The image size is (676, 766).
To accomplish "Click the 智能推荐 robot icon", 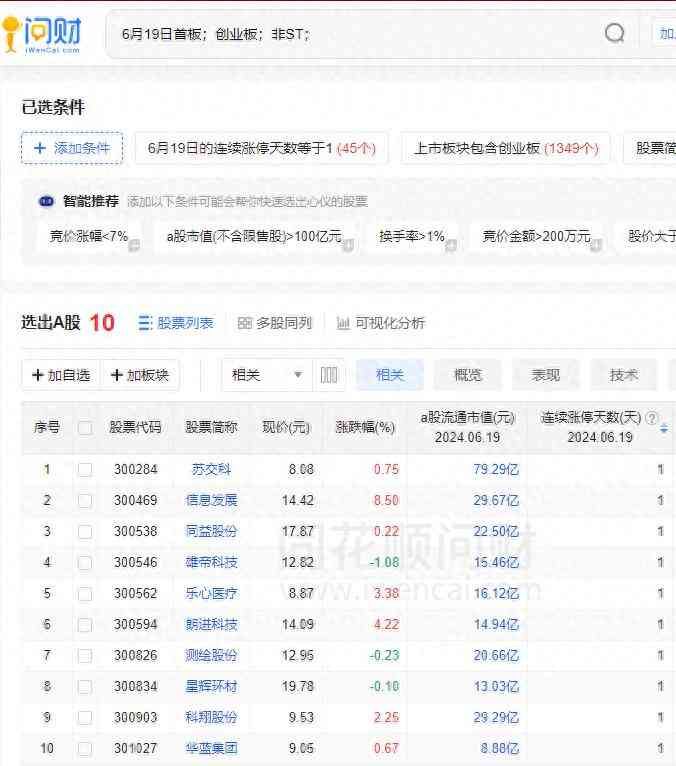I will point(46,201).
